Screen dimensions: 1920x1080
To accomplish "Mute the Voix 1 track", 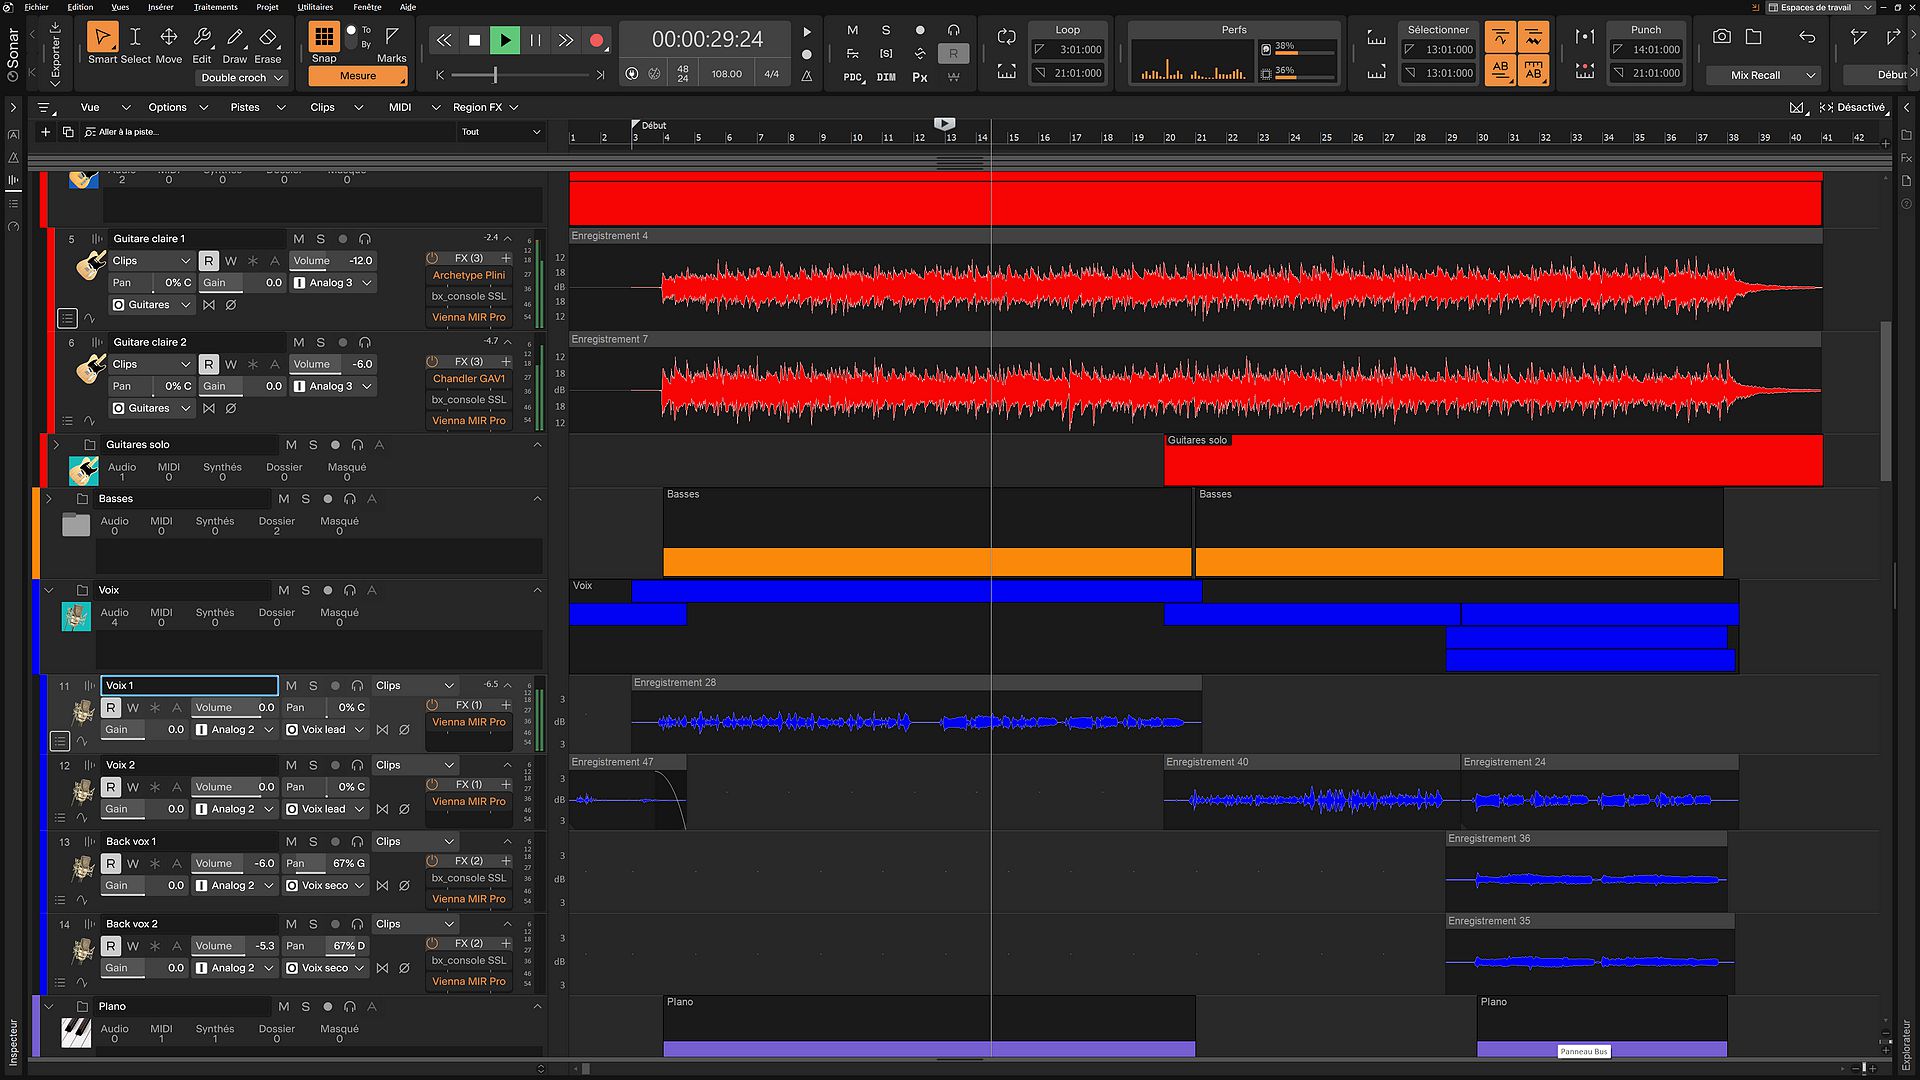I will 292,685.
